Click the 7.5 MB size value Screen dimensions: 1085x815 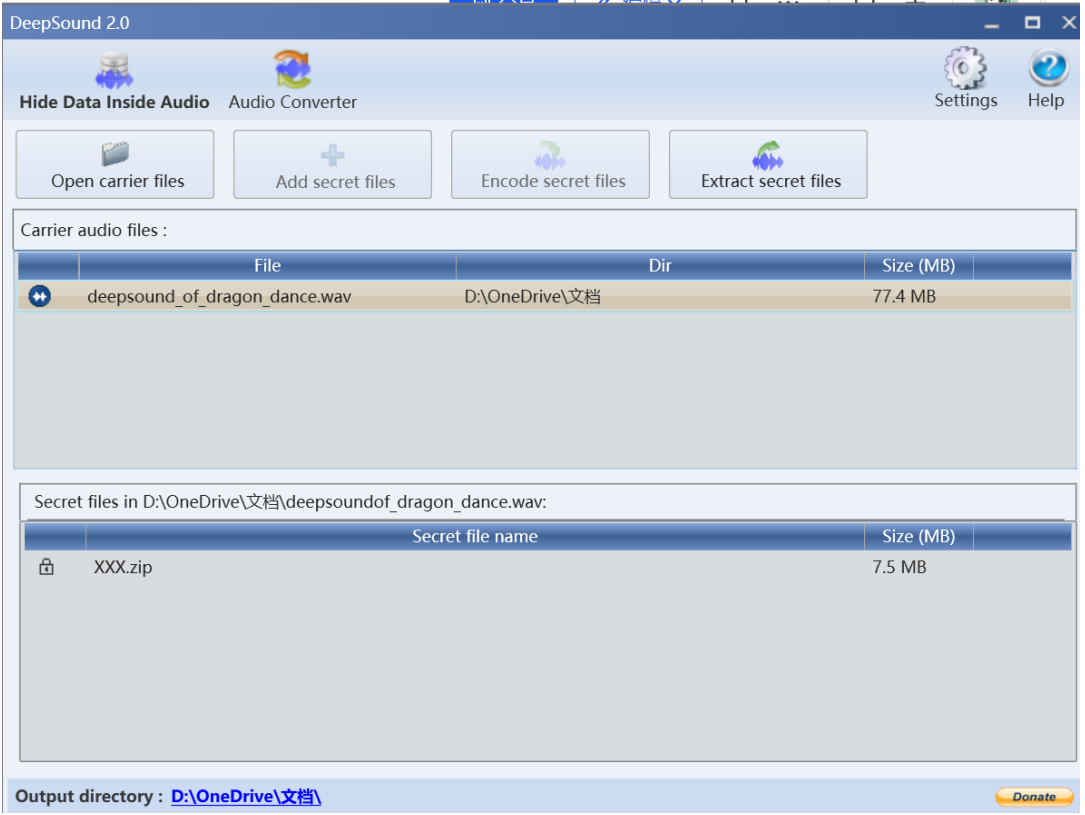899,567
